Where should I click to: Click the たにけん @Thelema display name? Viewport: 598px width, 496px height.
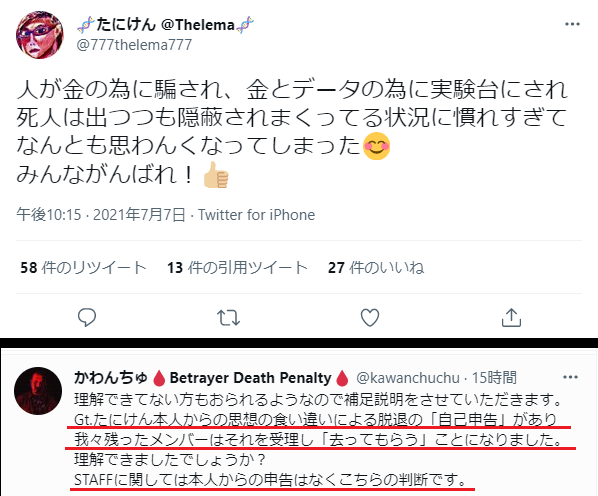pos(166,25)
